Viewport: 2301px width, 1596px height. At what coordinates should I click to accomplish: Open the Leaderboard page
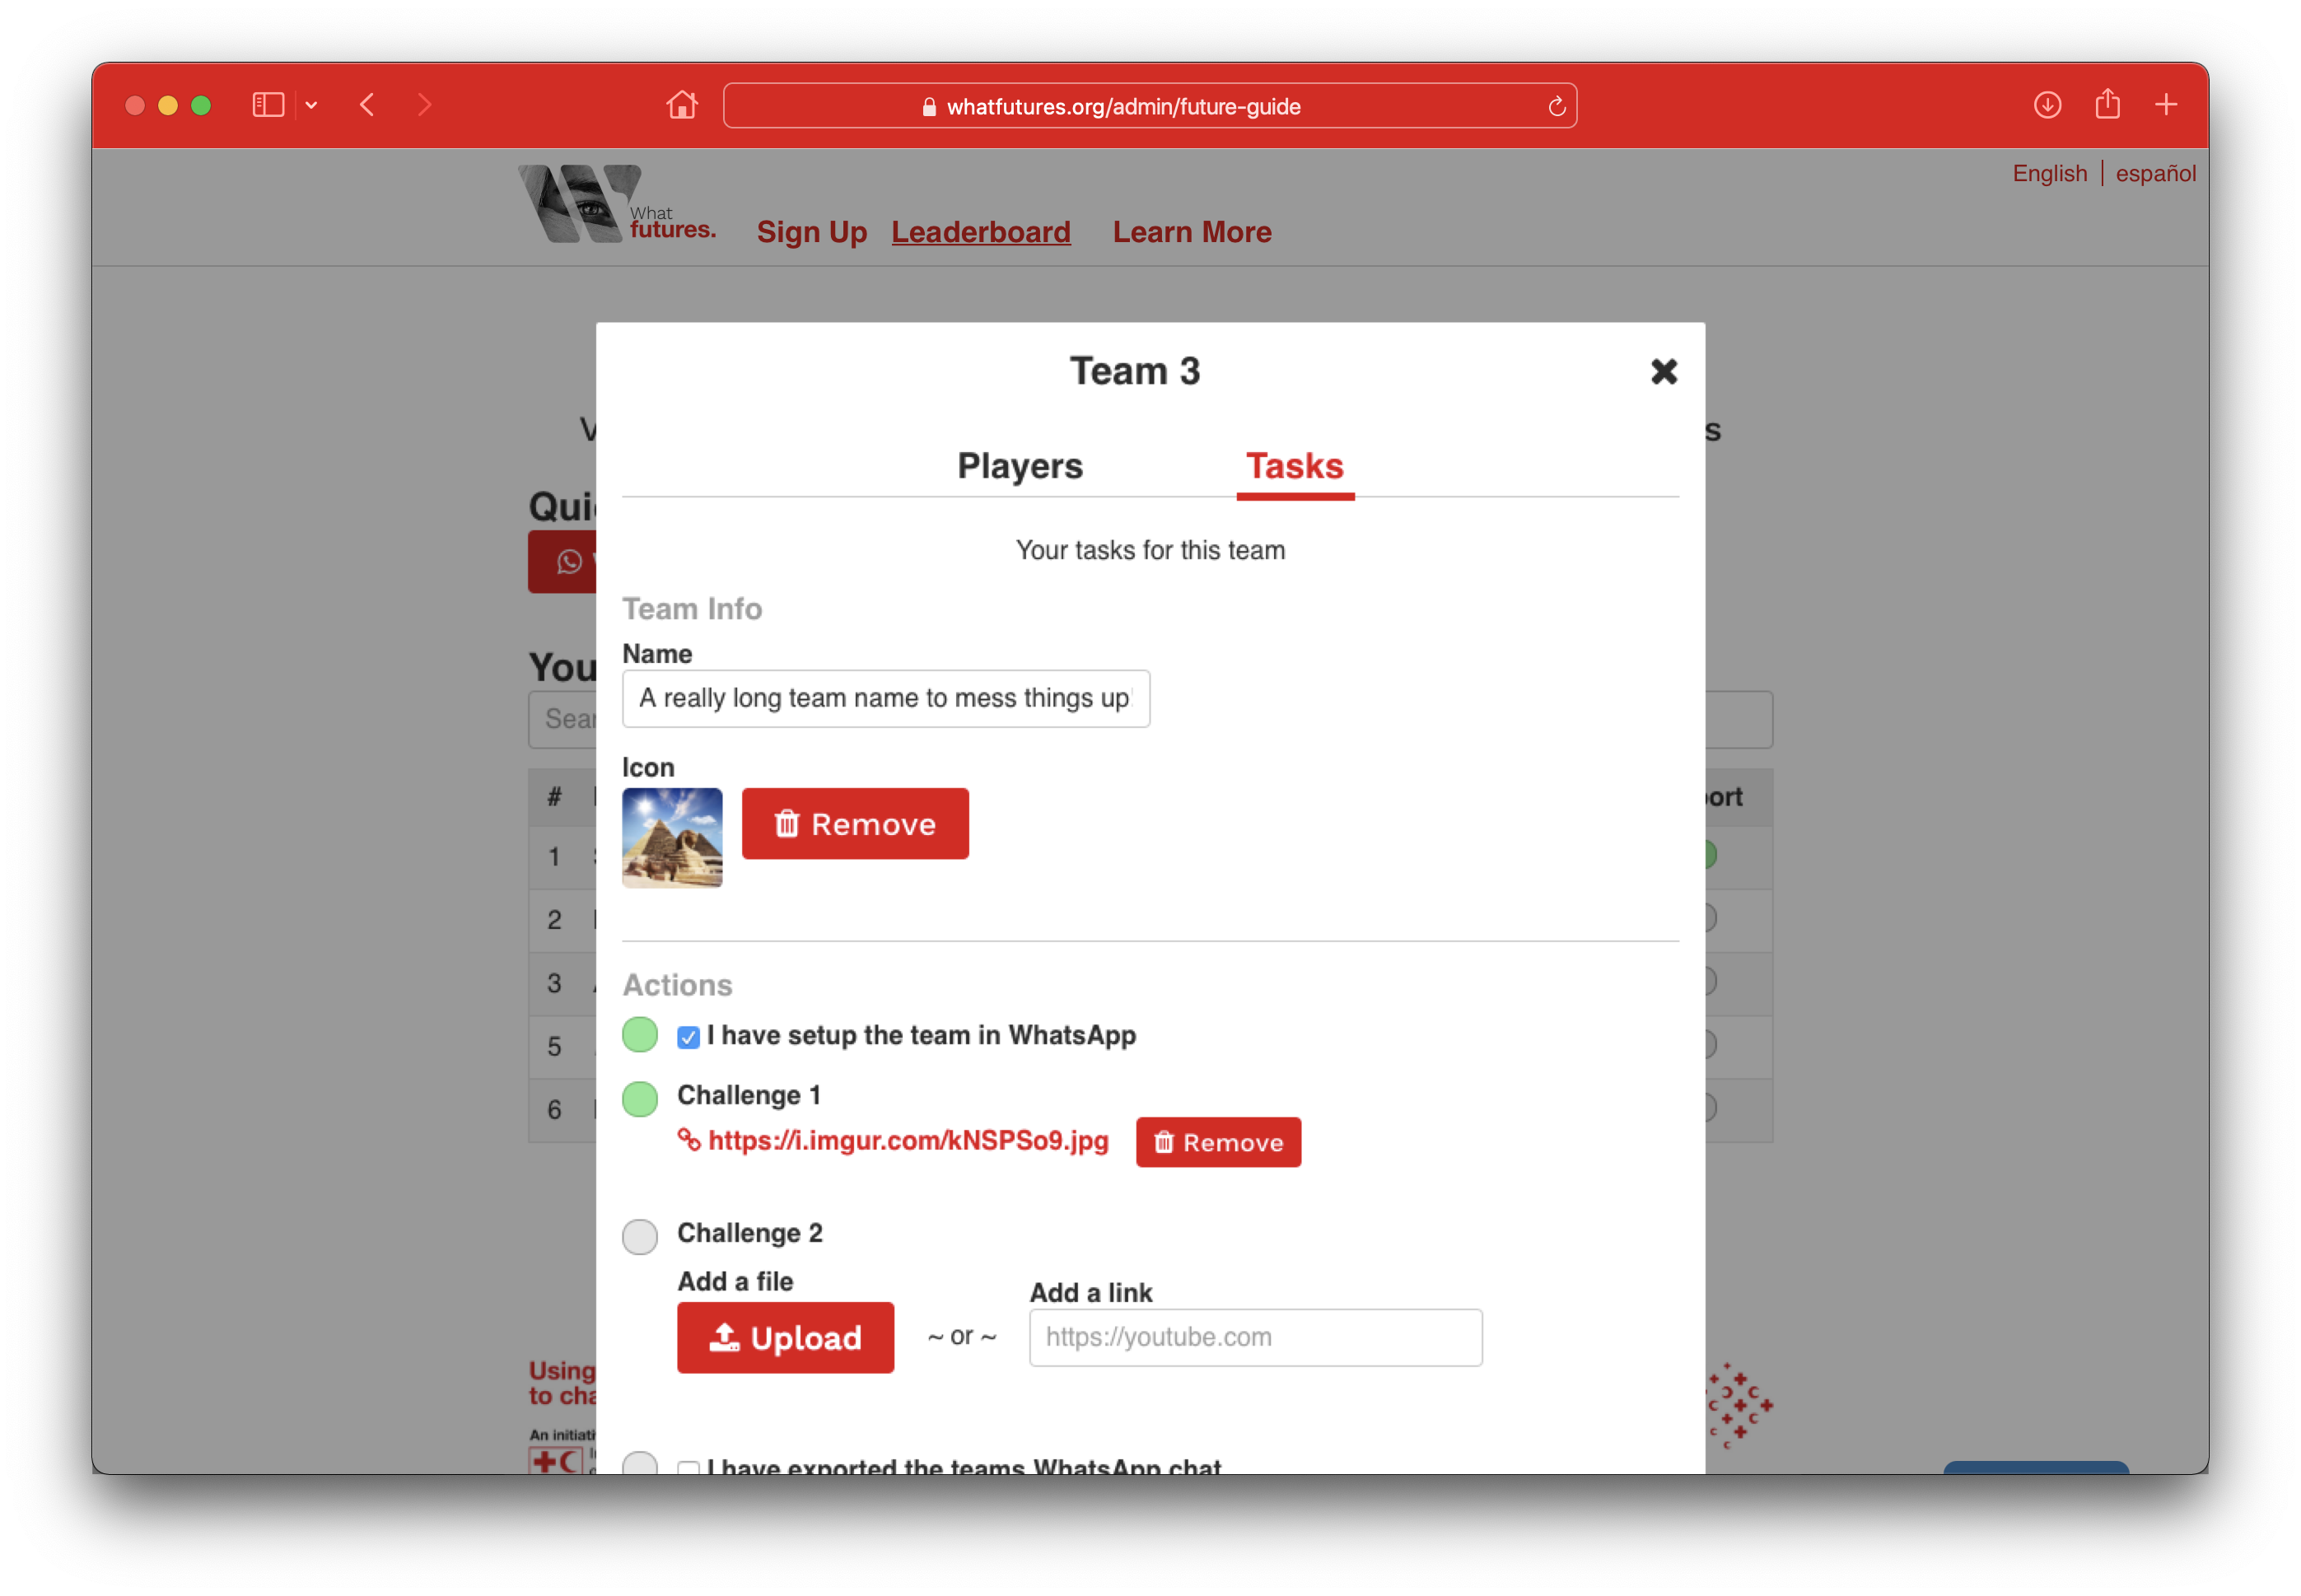980,232
